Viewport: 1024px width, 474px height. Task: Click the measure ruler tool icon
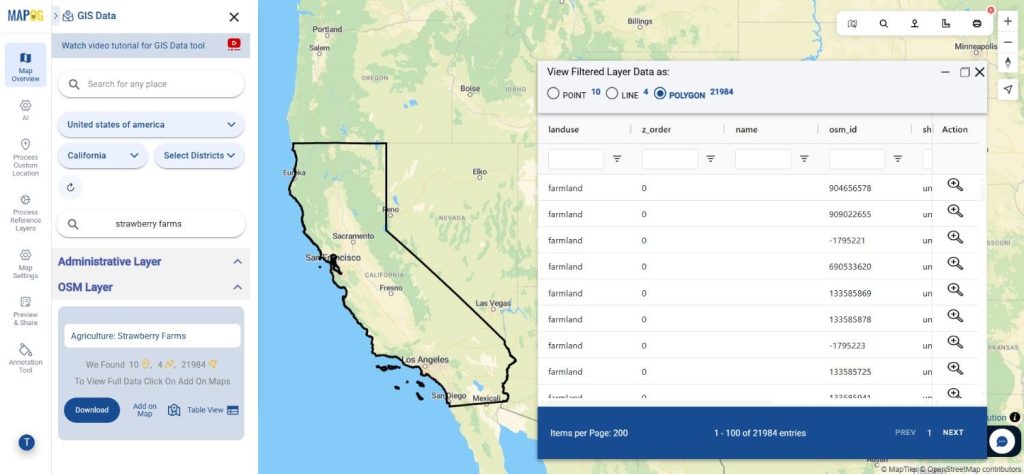coord(946,23)
